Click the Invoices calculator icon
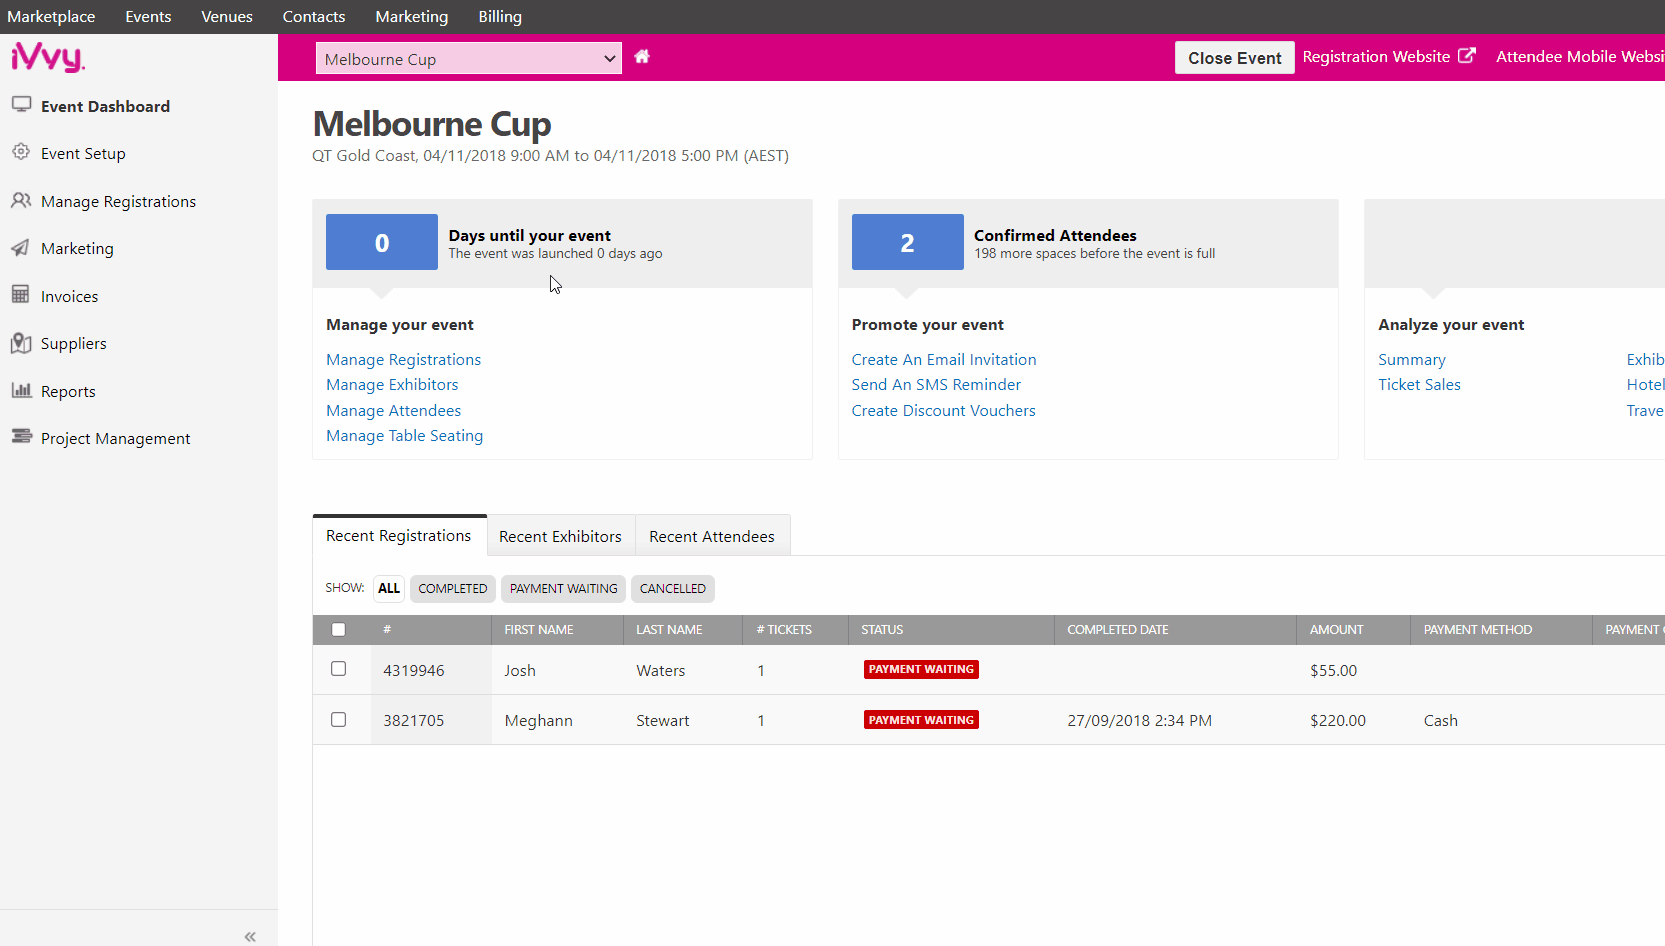Screen dimensions: 1665x946 (x=20, y=294)
